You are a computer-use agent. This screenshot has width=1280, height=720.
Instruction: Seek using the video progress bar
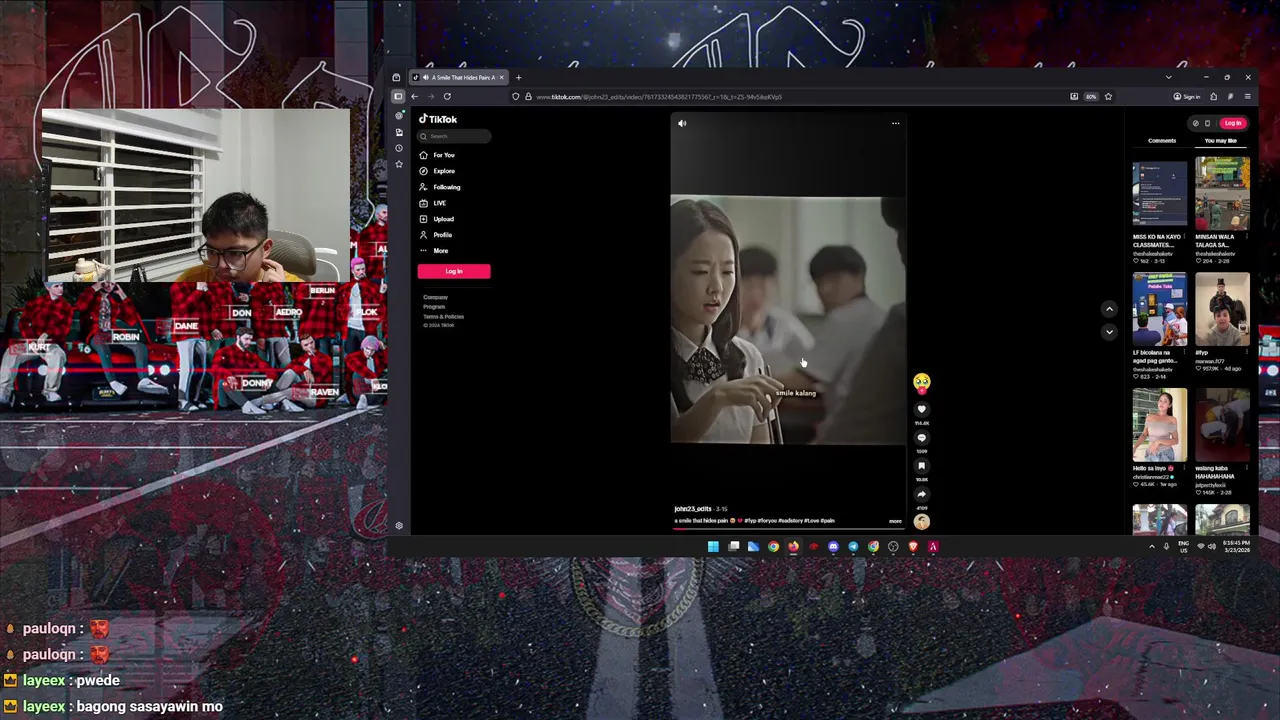pos(788,528)
